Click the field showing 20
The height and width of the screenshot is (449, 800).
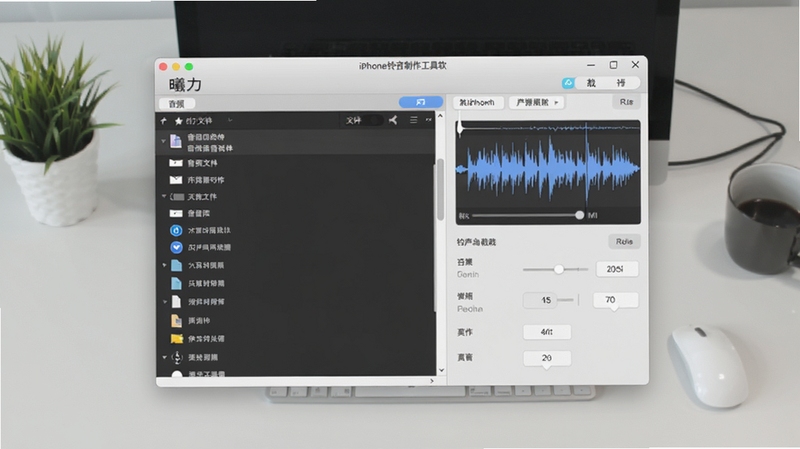[x=547, y=358]
